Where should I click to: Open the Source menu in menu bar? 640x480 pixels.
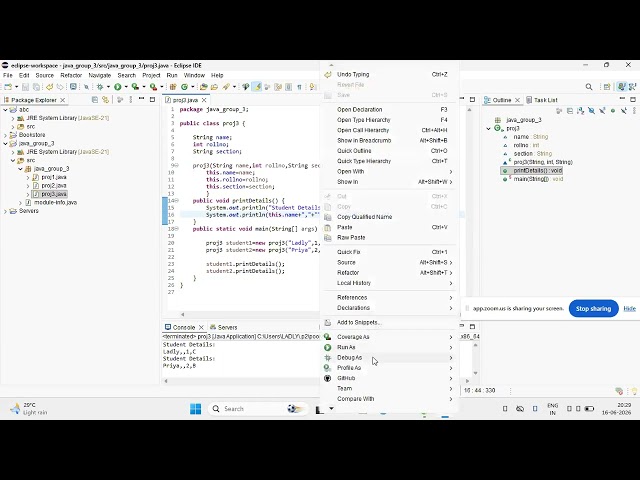point(44,76)
